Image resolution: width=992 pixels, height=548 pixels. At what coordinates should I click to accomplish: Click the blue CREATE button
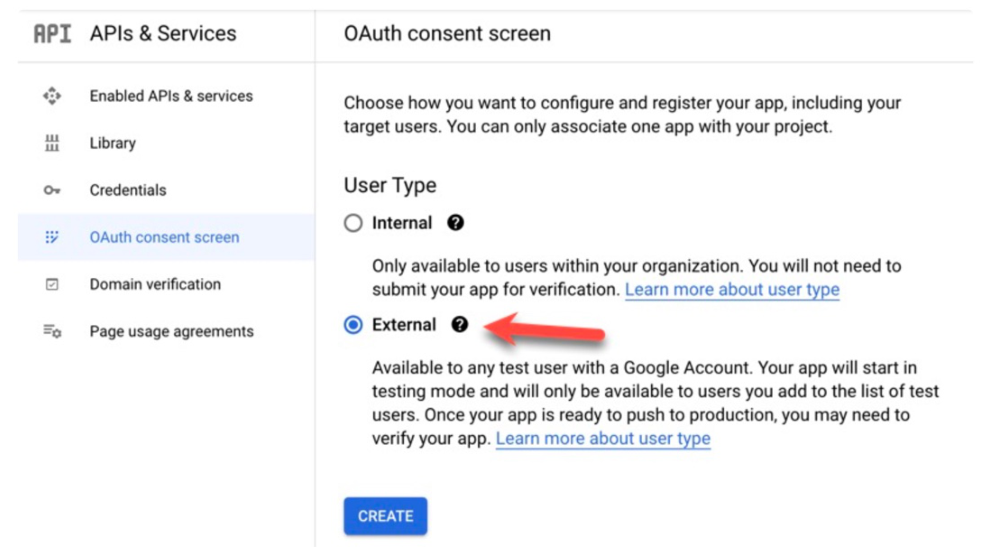[385, 516]
